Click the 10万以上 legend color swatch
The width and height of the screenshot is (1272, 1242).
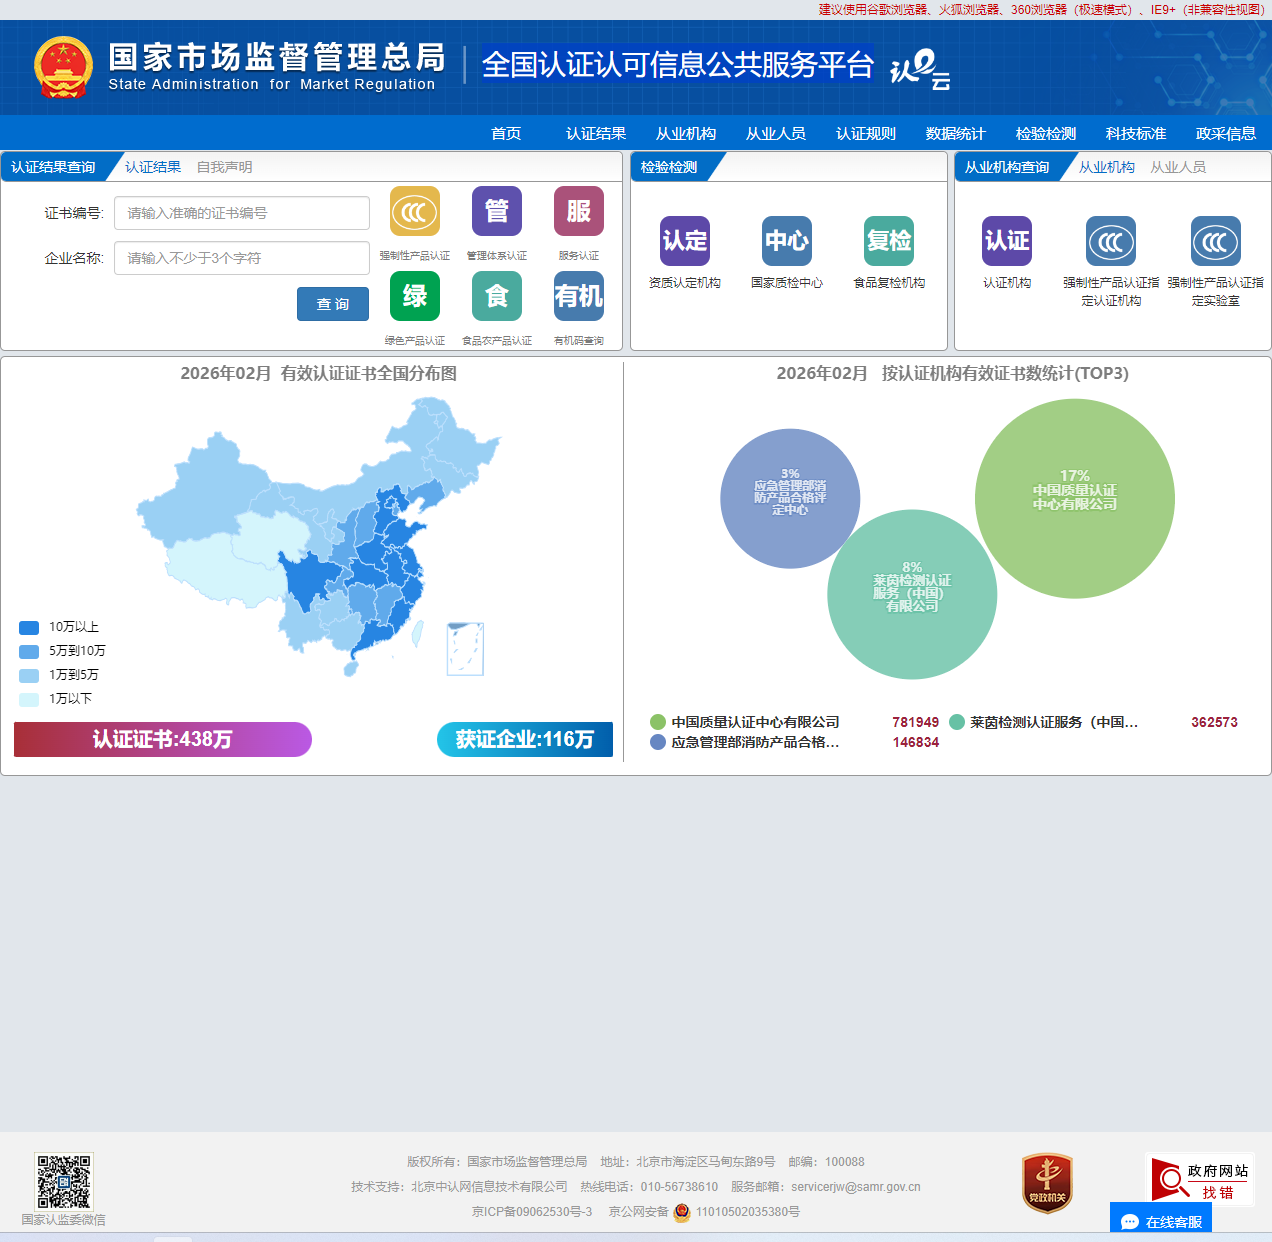point(28,627)
